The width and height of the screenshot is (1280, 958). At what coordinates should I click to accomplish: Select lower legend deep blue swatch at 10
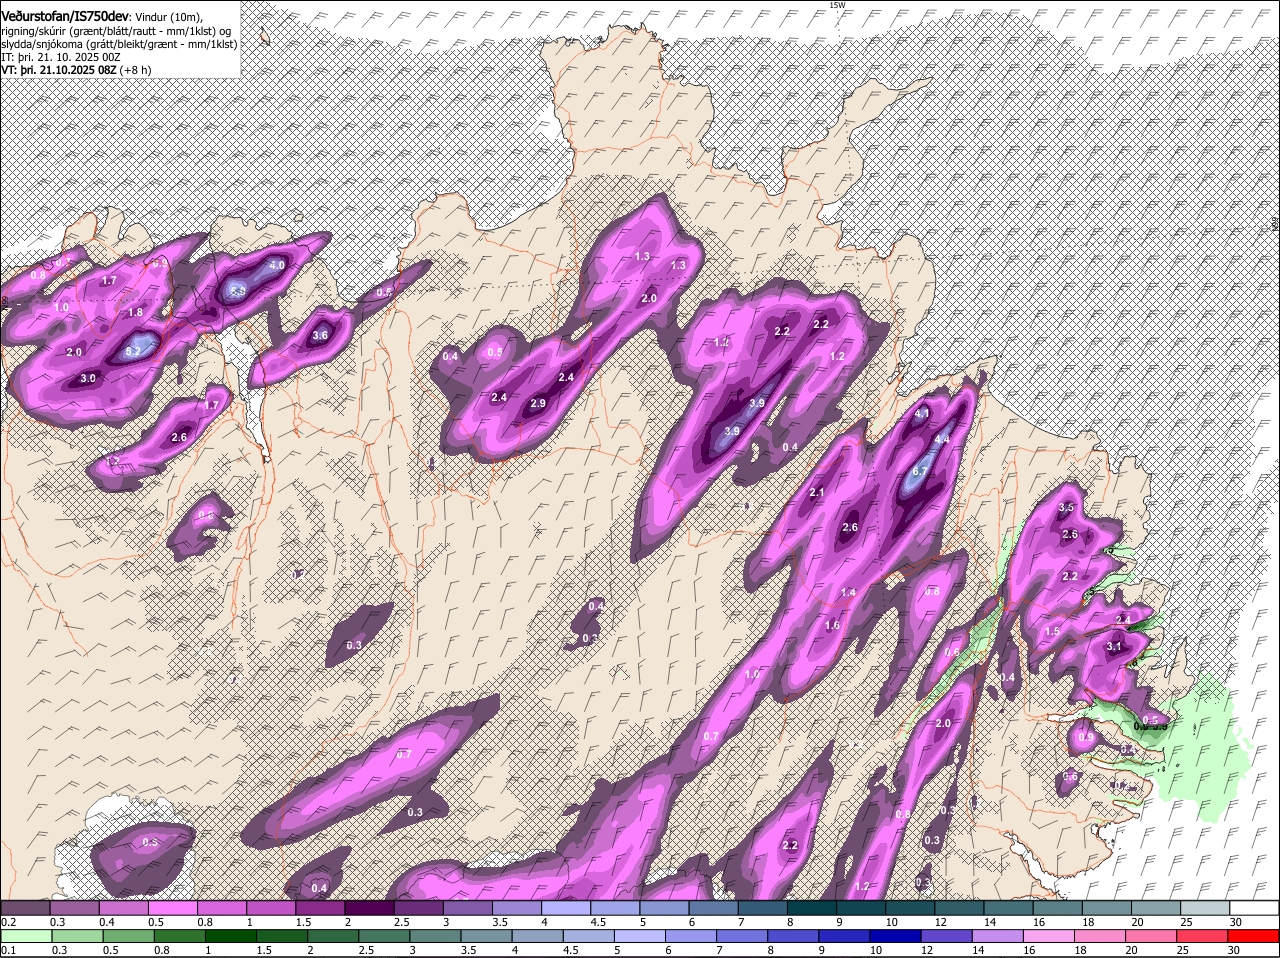[898, 936]
